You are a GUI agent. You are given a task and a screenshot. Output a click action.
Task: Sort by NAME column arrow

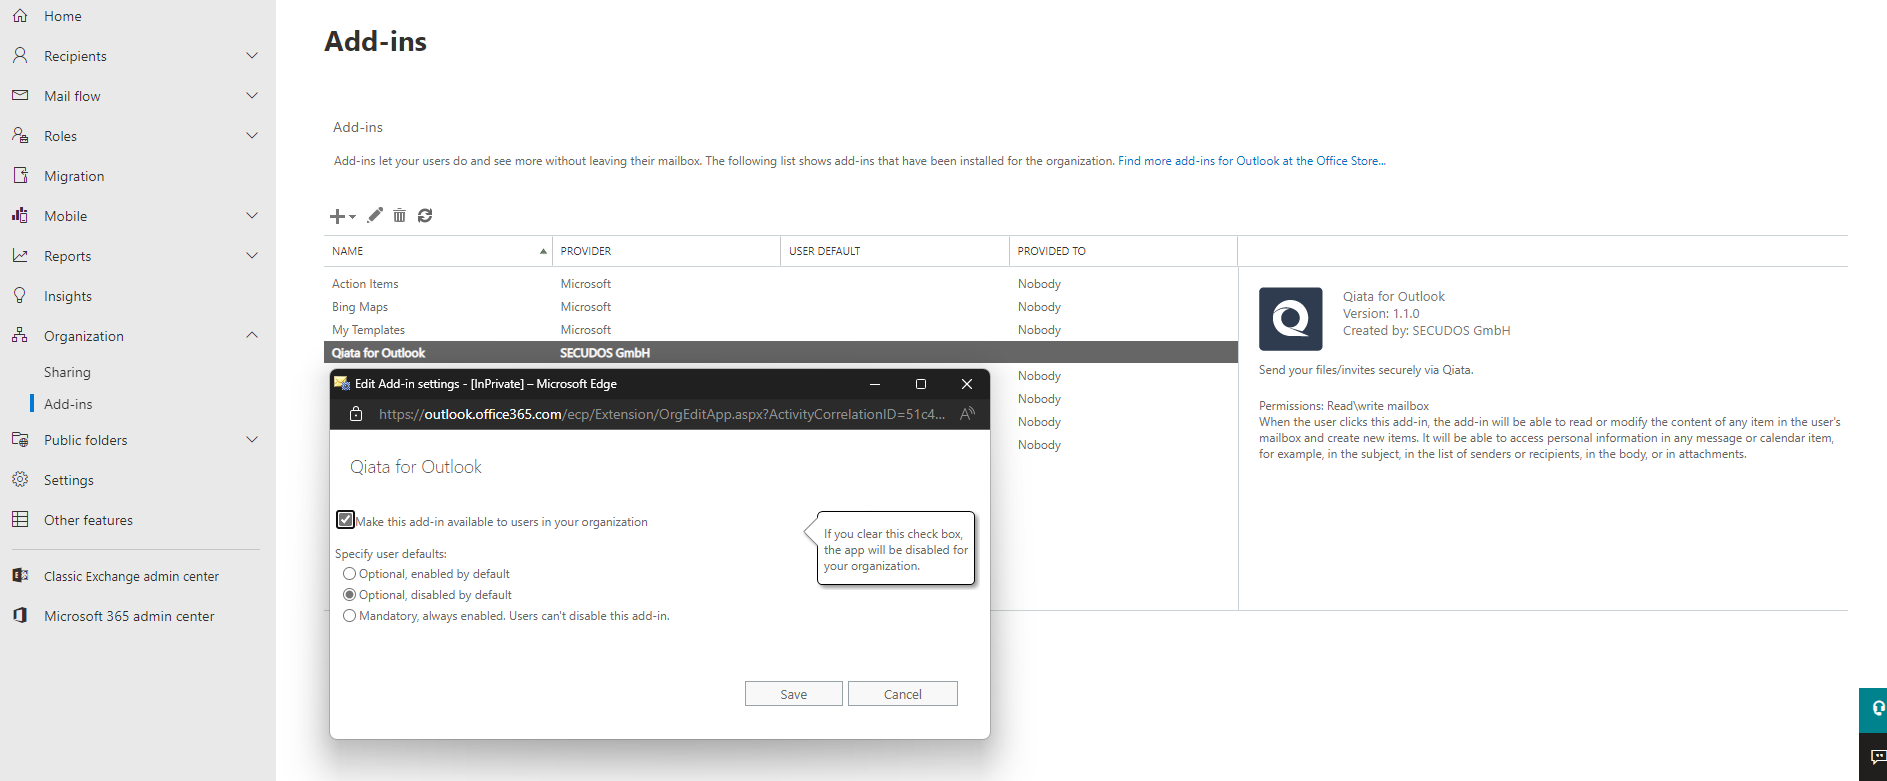[543, 251]
